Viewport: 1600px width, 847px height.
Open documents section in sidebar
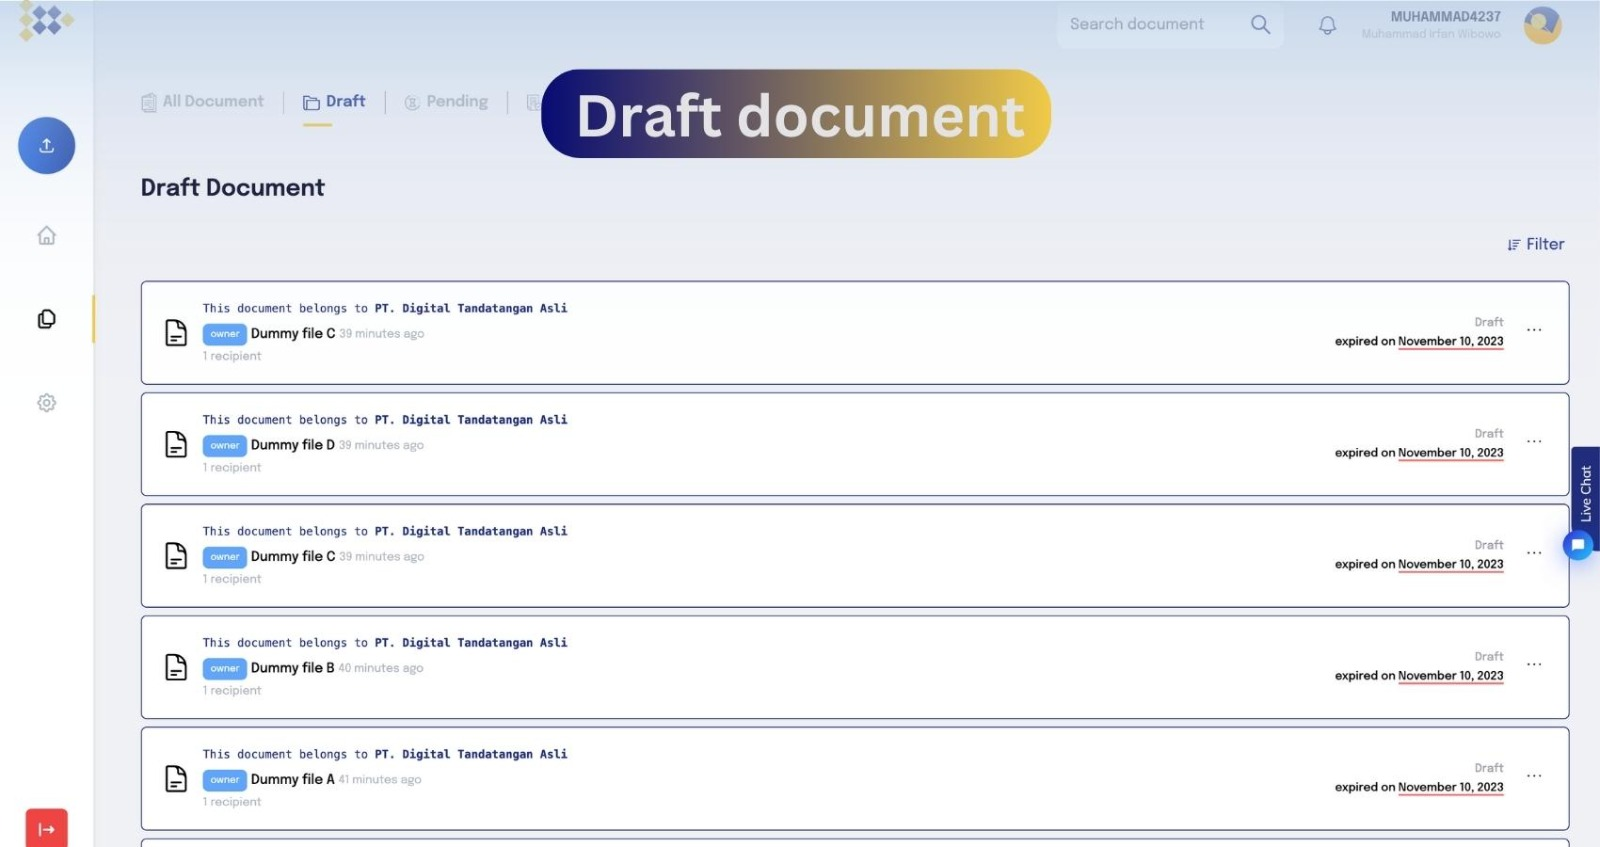[46, 319]
